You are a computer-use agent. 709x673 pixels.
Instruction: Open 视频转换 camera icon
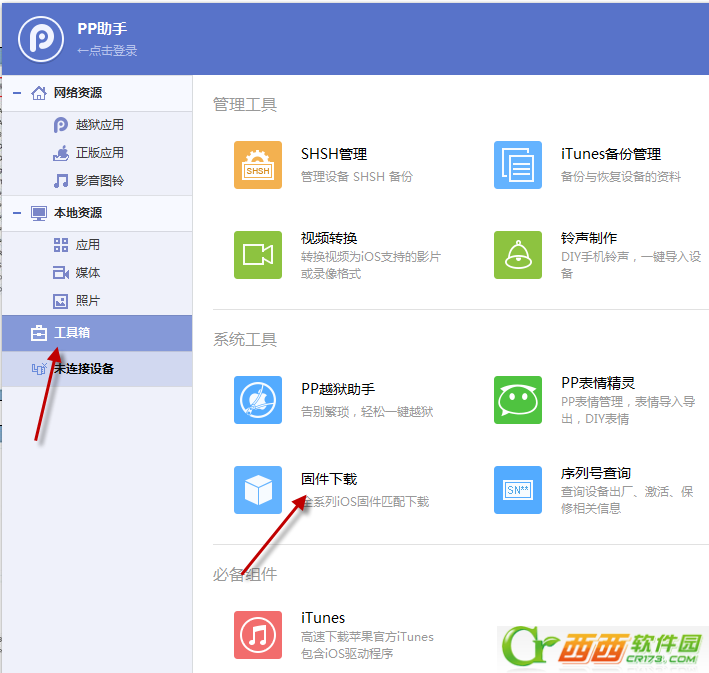(x=258, y=255)
